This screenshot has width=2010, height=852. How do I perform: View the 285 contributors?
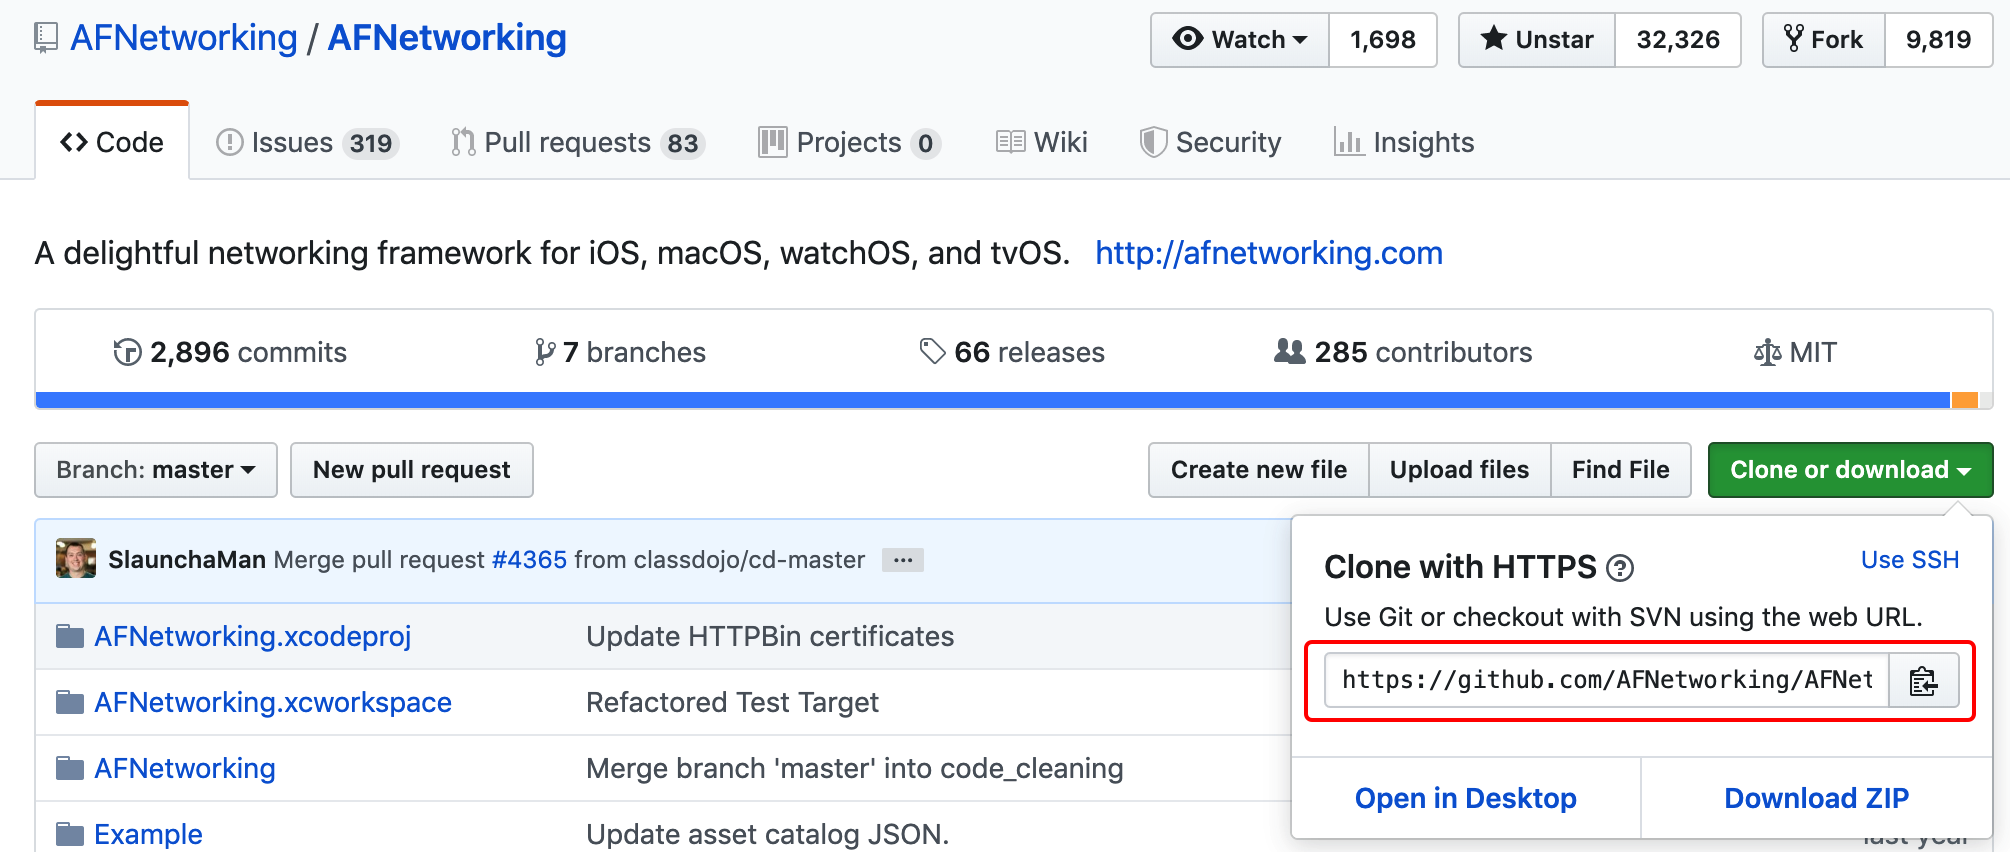tap(1403, 352)
